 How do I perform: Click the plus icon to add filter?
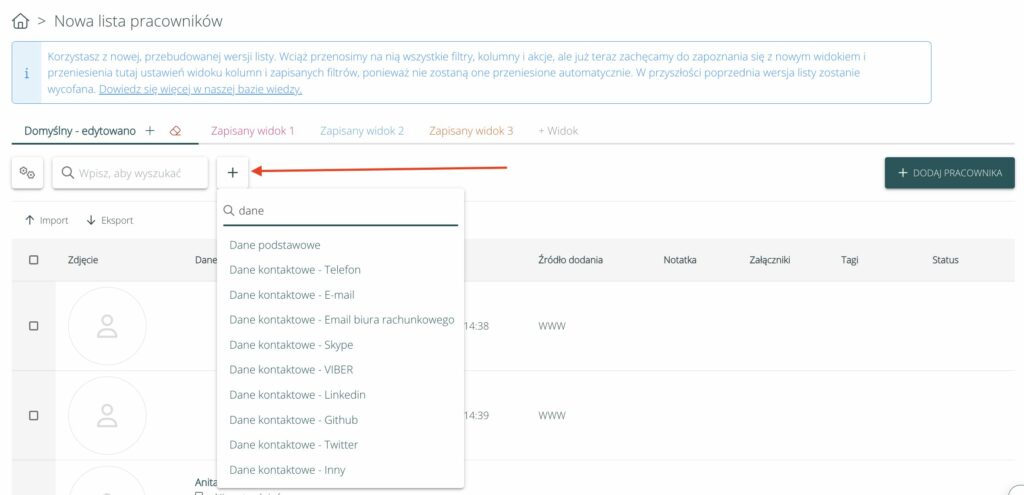tap(232, 173)
